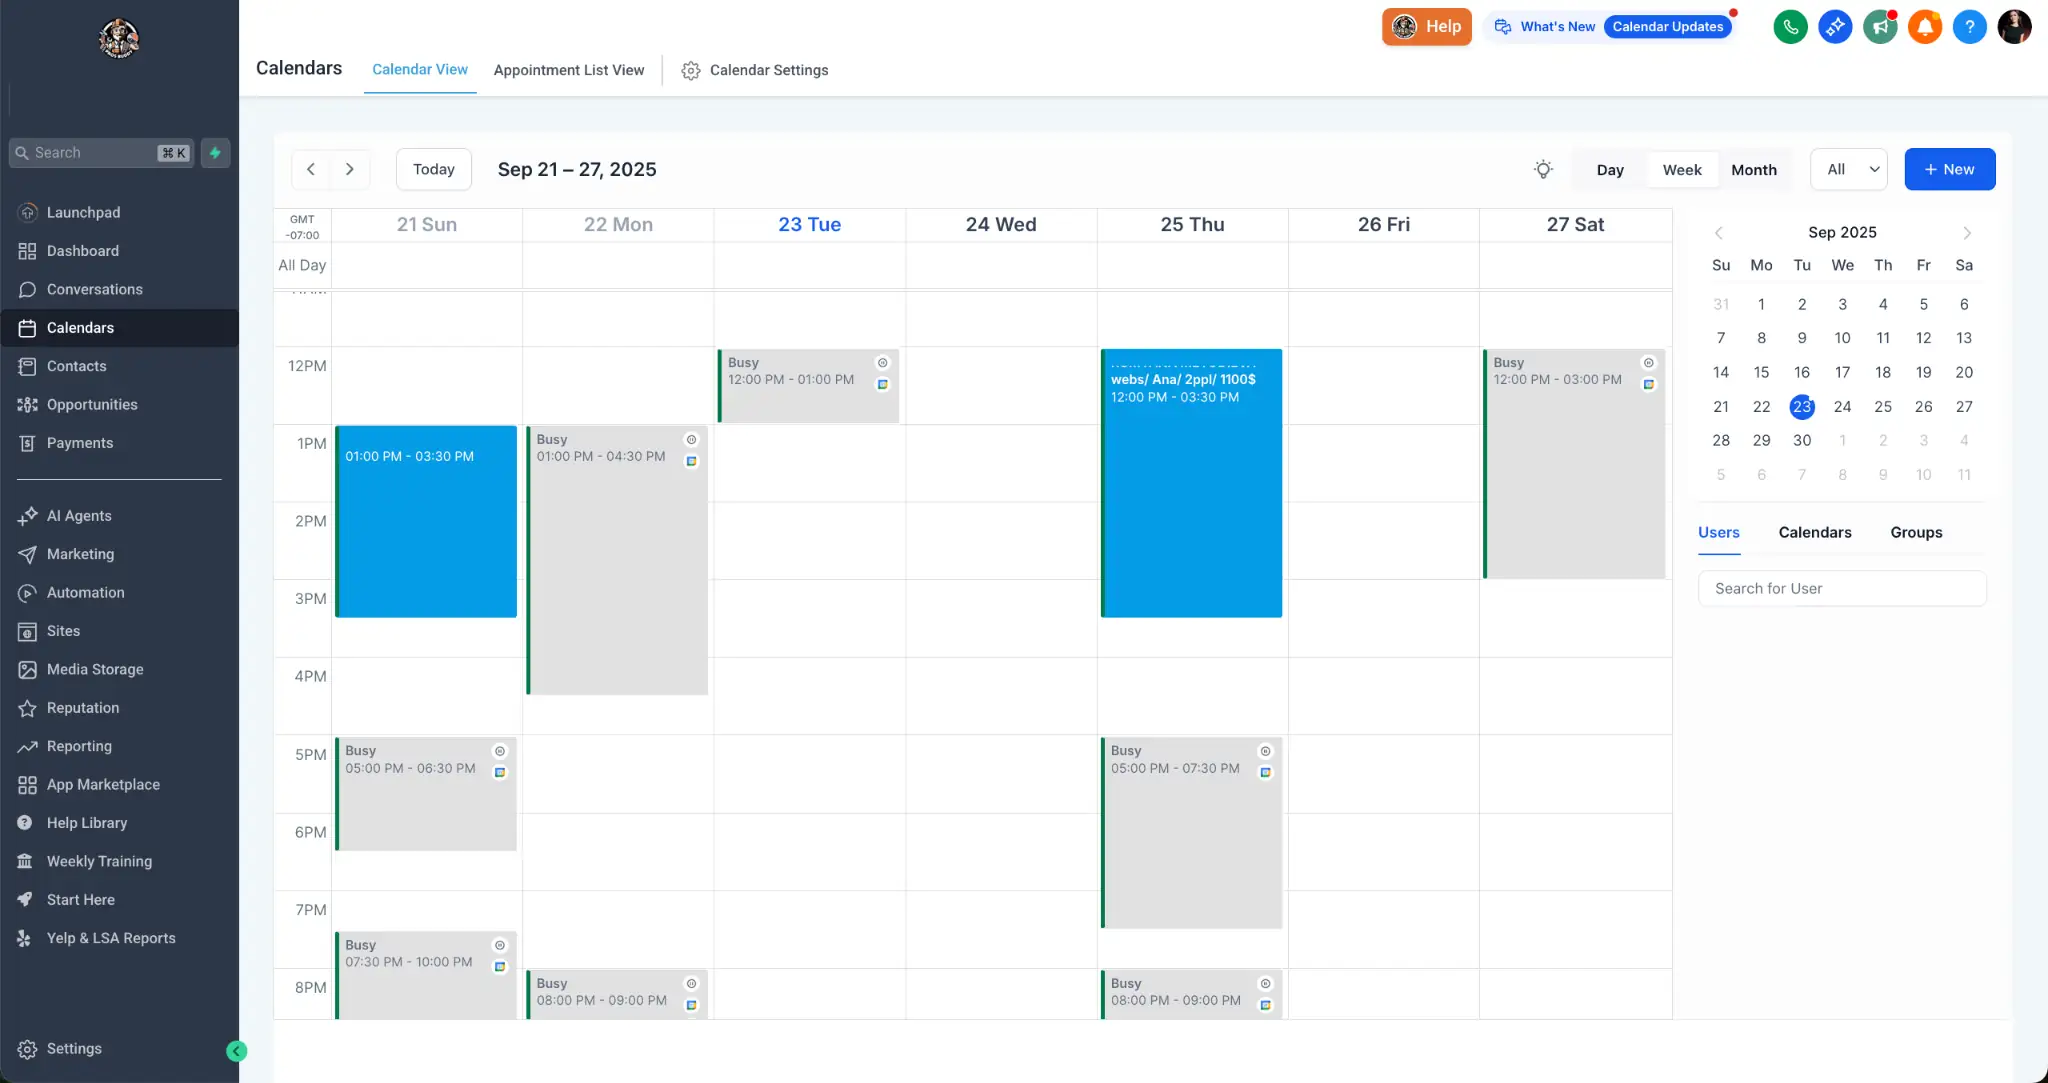
Task: Open the blue 01:00 PM Sunday appointment
Action: click(426, 521)
